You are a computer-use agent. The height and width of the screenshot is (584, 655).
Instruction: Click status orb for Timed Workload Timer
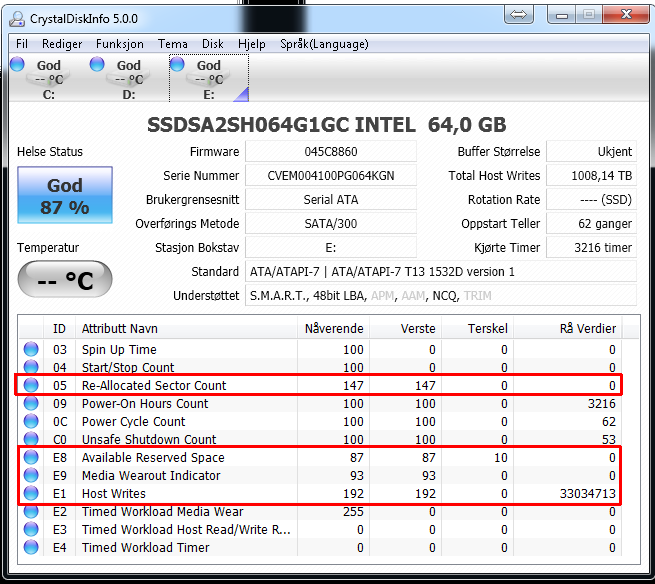tap(31, 547)
